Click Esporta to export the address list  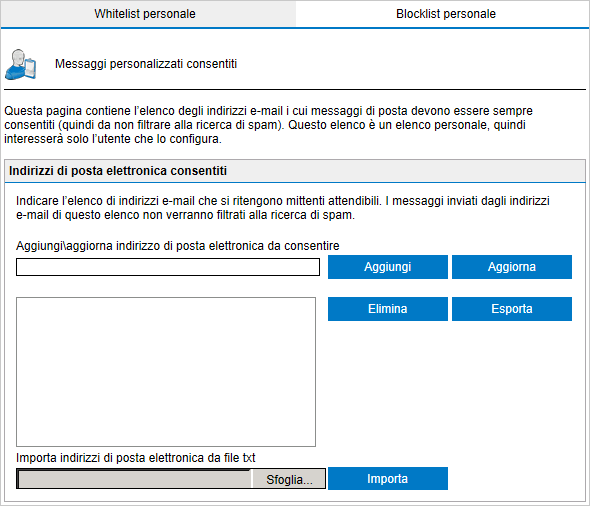[x=512, y=309]
